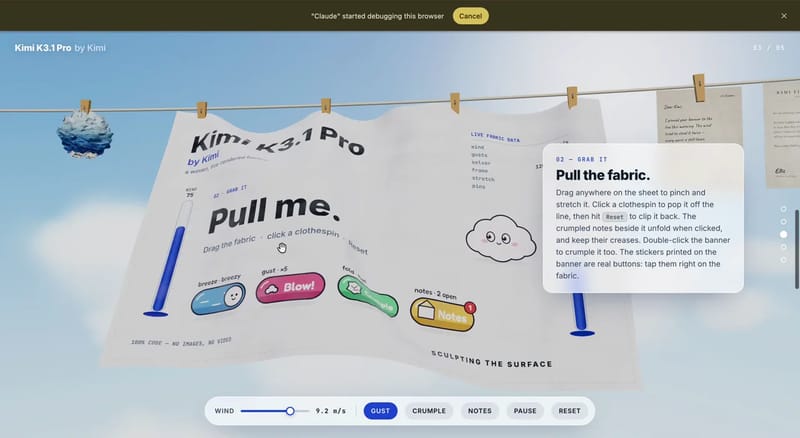Cancel the Claude debugging session
The height and width of the screenshot is (438, 800).
470,16
